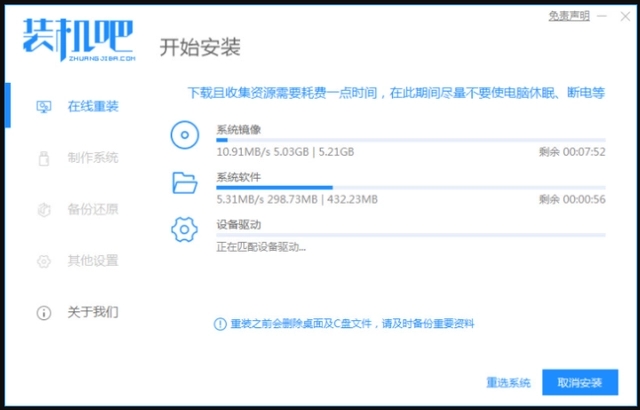Click the 剩余 00:00:56 time

[x=572, y=199]
